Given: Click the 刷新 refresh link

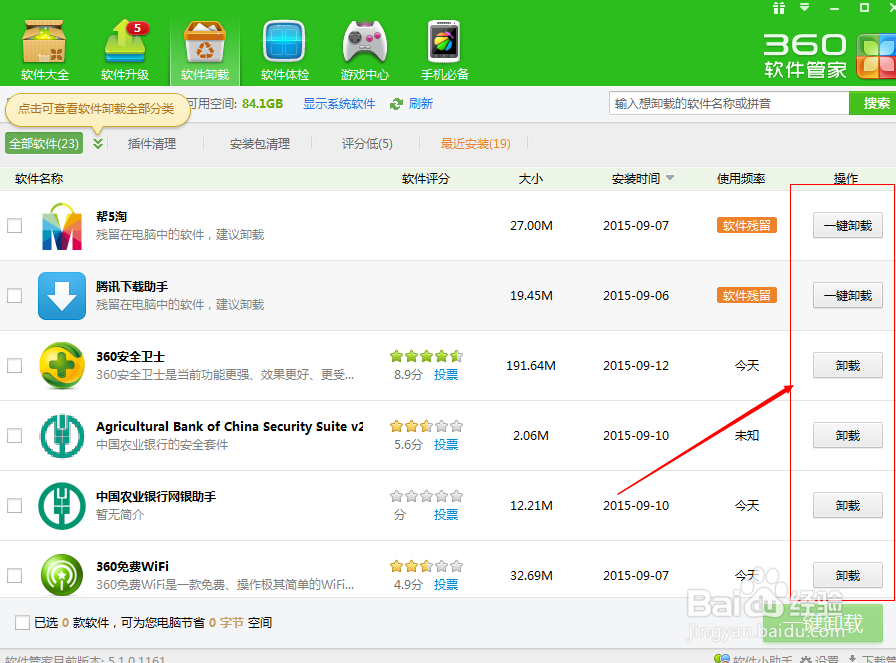Looking at the screenshot, I should tap(421, 103).
